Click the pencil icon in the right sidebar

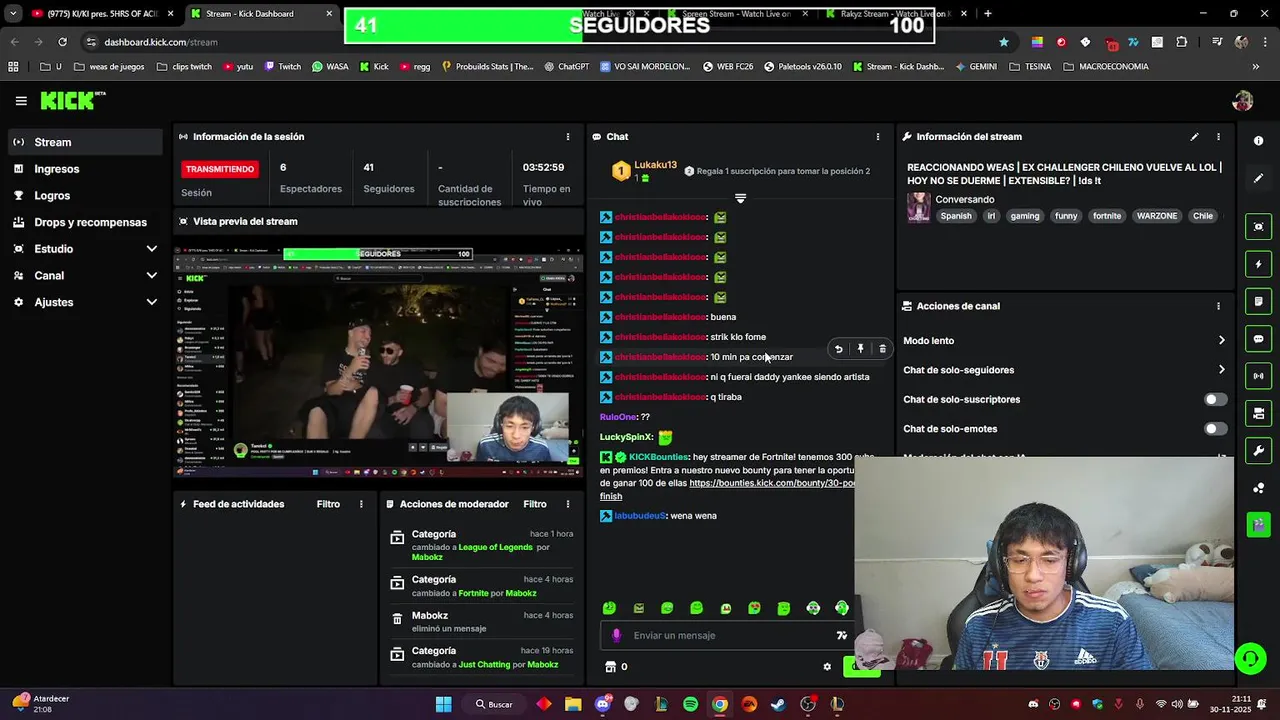tap(1259, 178)
